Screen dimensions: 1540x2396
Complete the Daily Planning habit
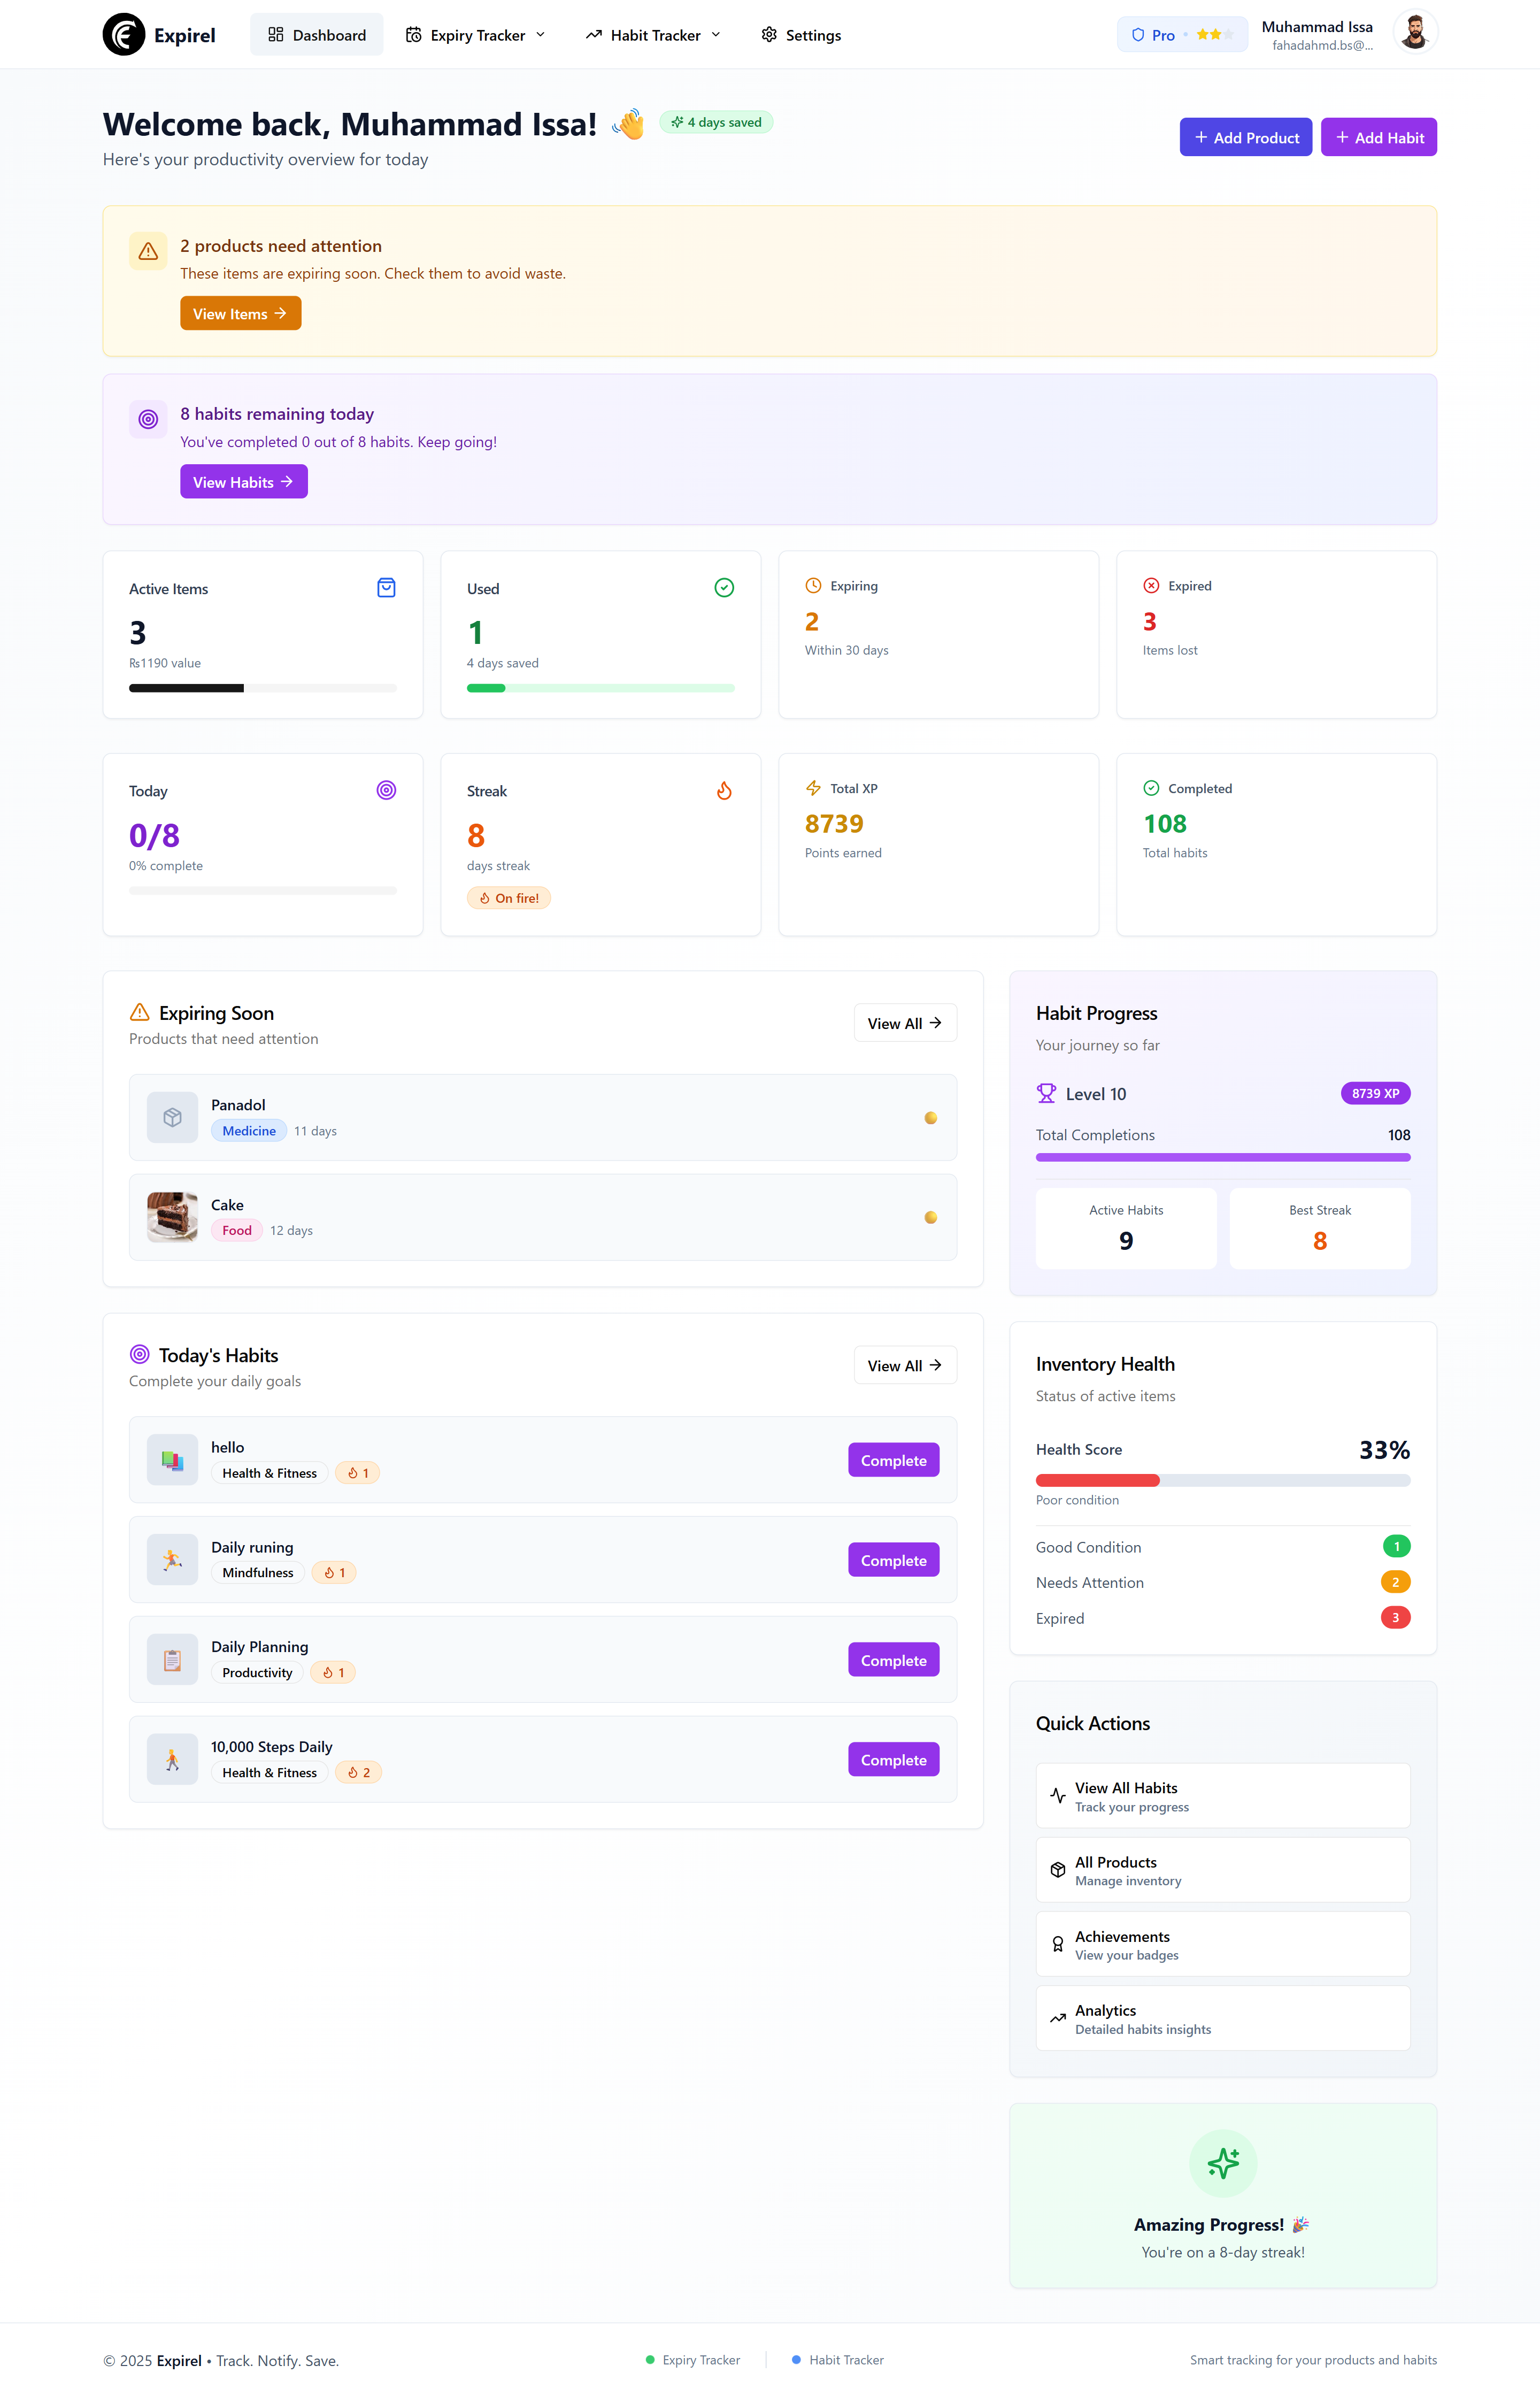pos(893,1660)
